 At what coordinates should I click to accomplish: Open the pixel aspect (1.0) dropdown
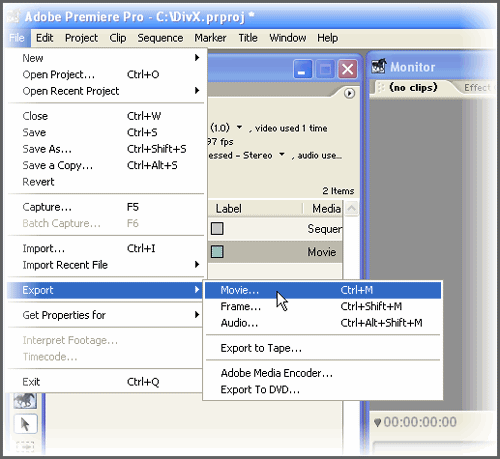click(239, 127)
